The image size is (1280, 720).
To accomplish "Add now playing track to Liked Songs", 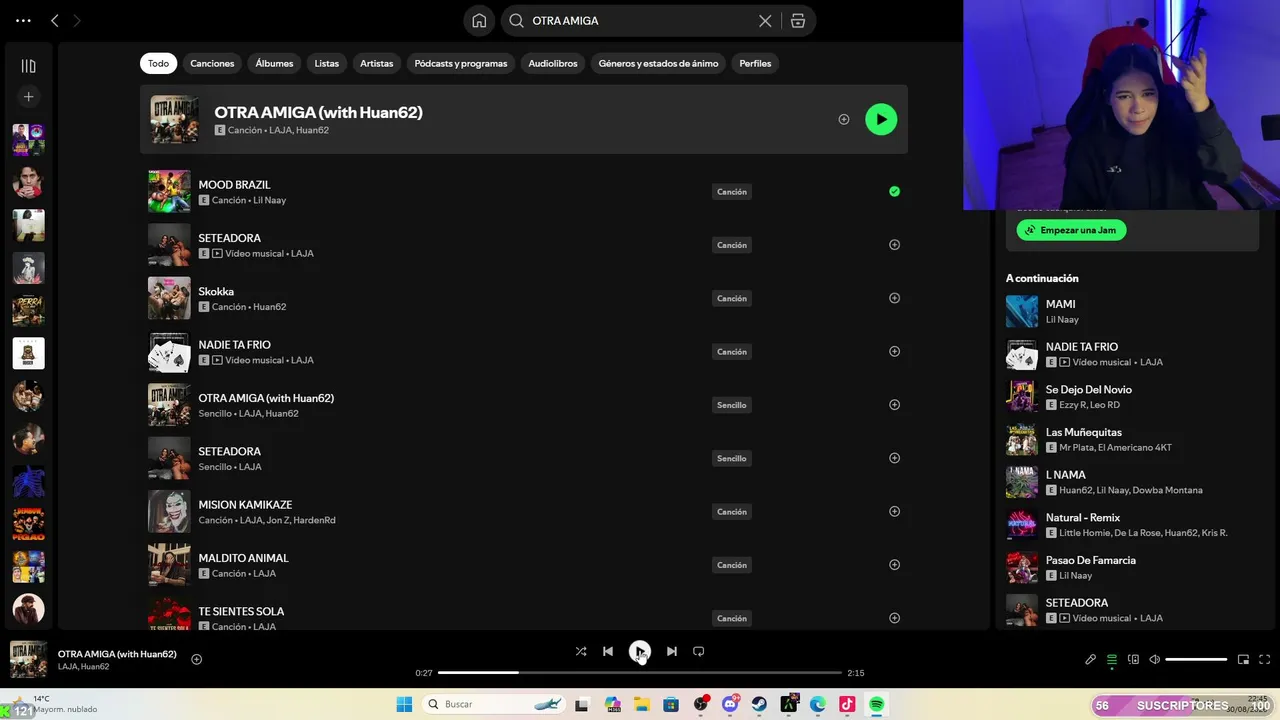I will [x=196, y=659].
